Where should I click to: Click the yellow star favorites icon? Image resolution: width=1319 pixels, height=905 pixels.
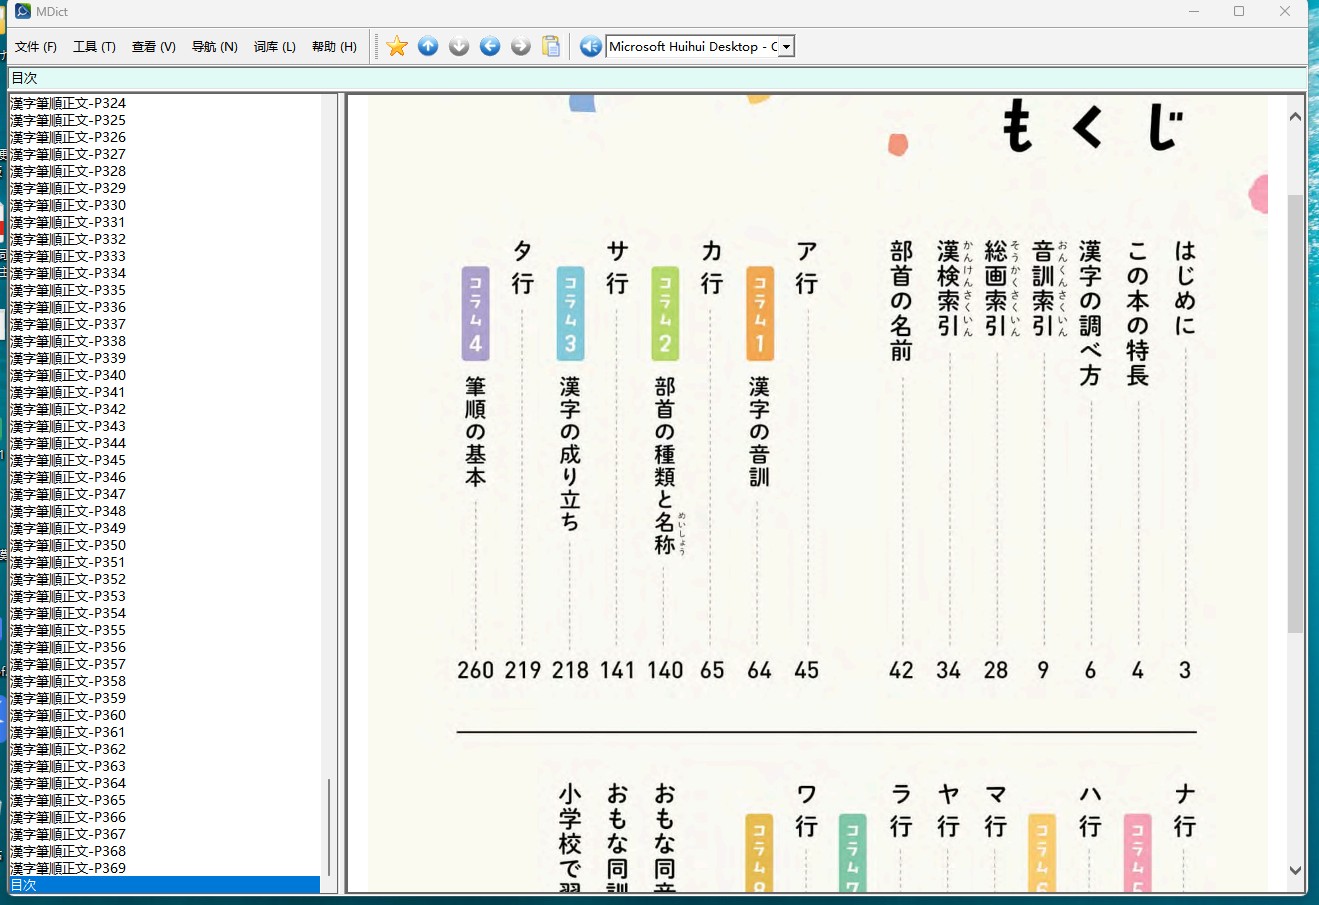[397, 46]
